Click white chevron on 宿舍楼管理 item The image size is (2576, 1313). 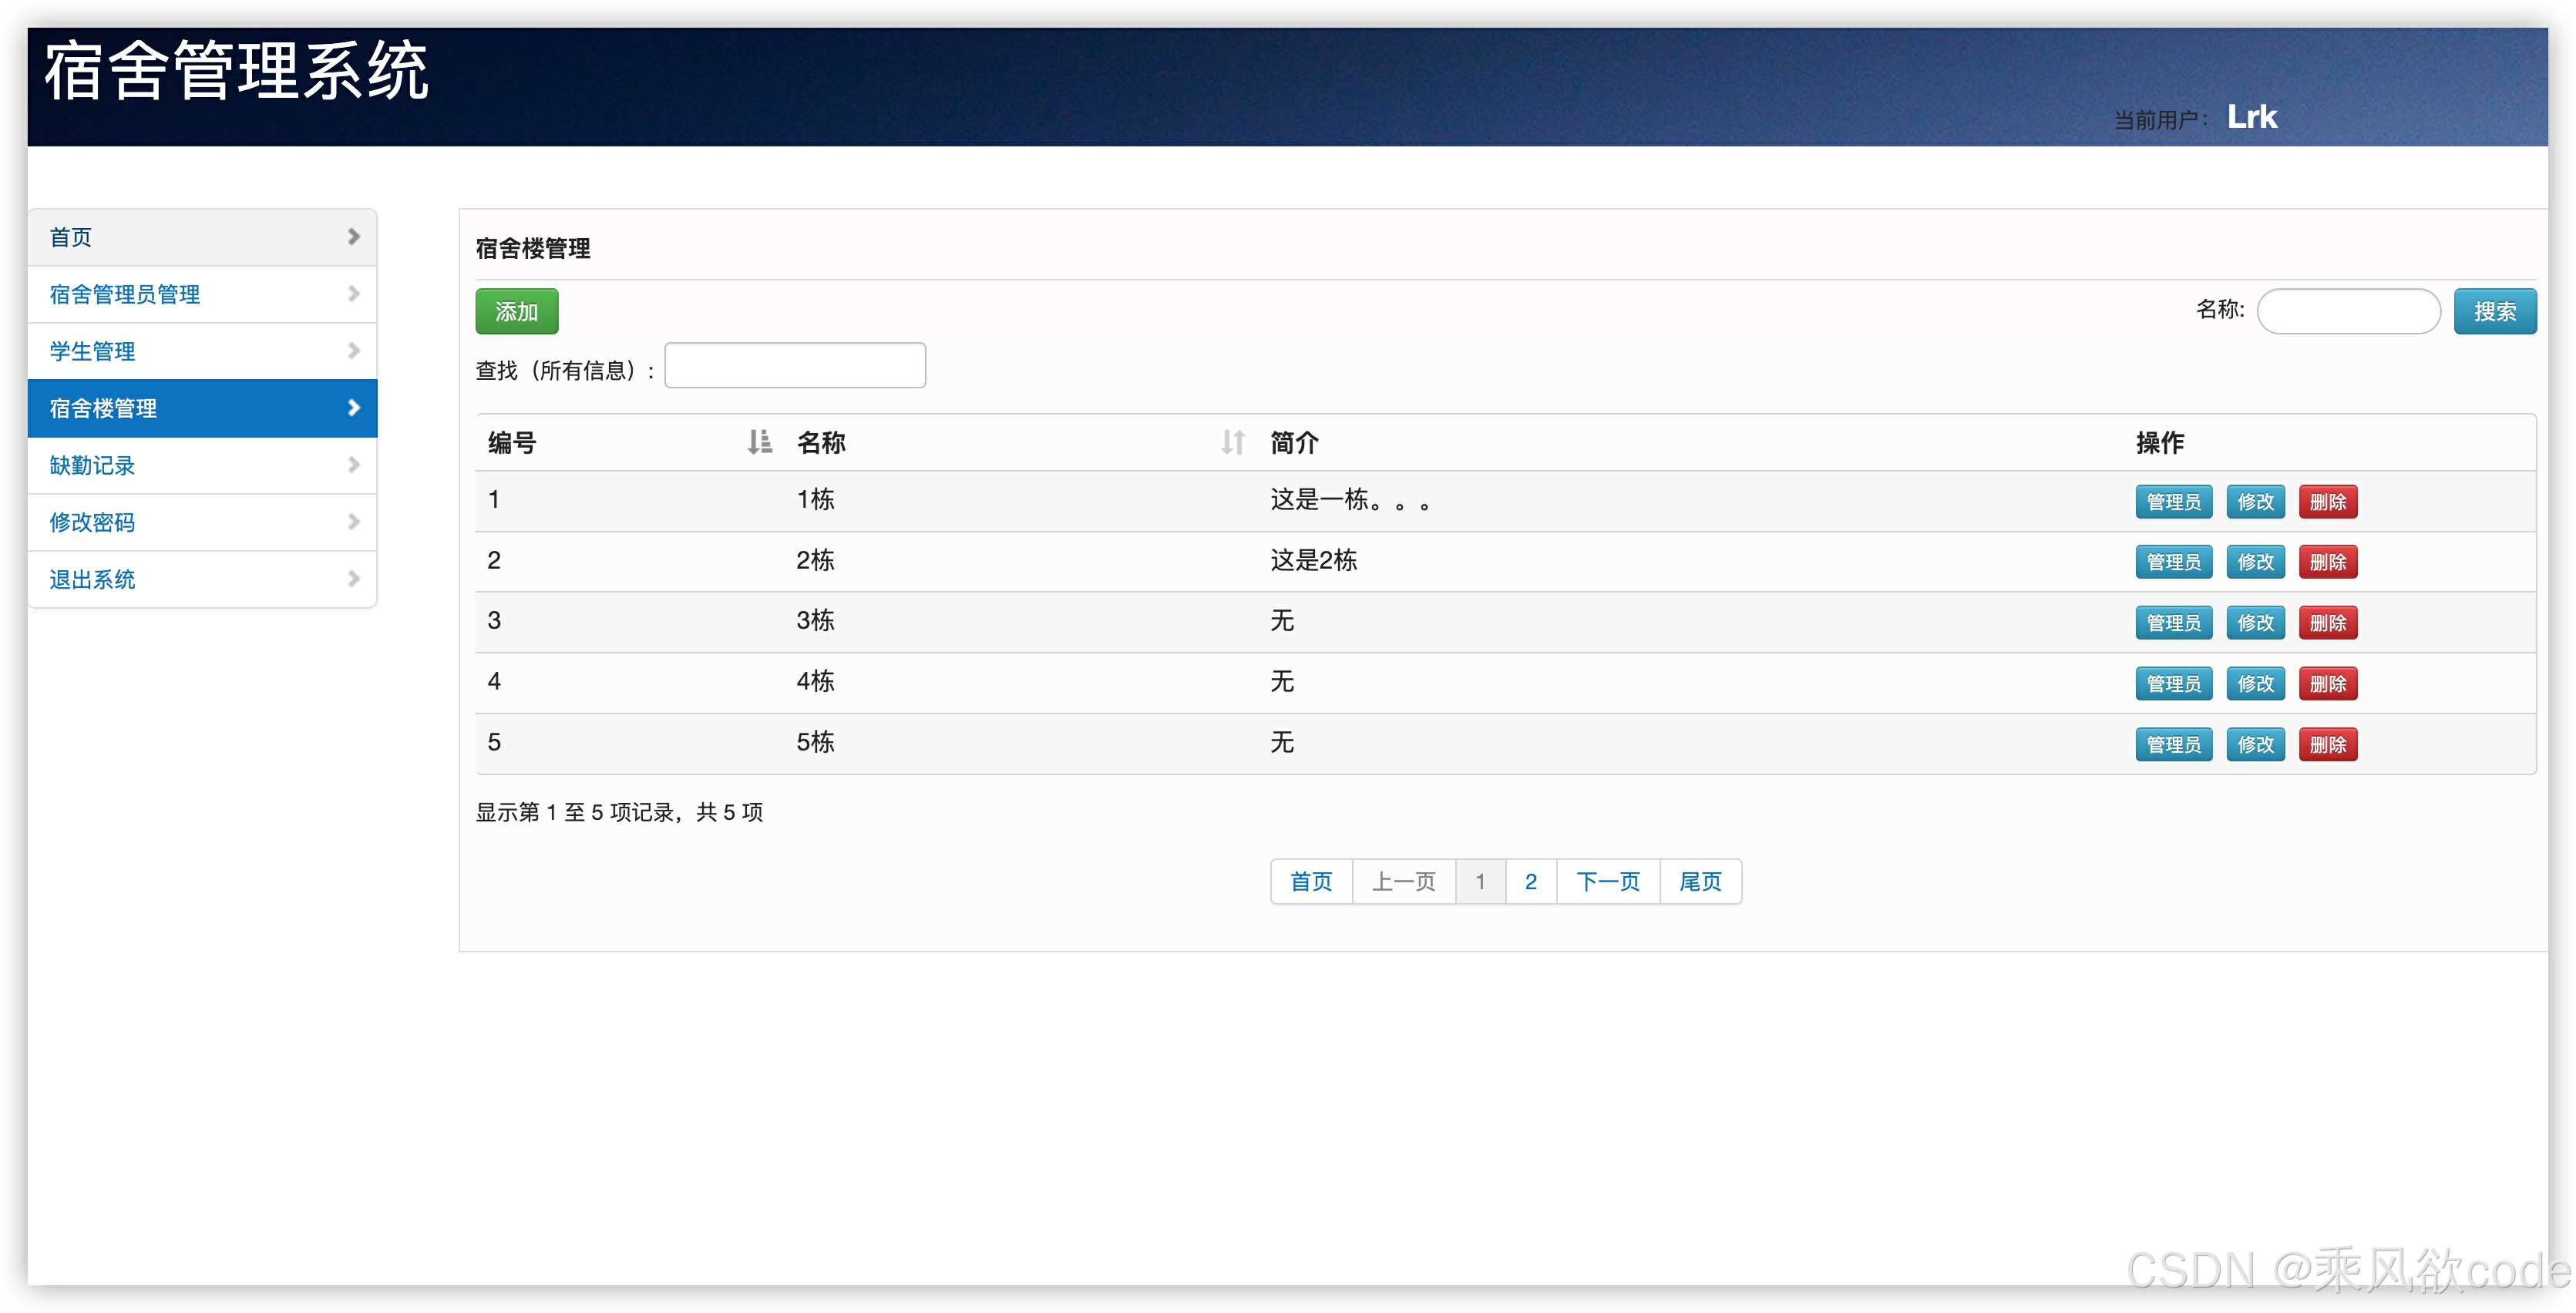pos(353,408)
